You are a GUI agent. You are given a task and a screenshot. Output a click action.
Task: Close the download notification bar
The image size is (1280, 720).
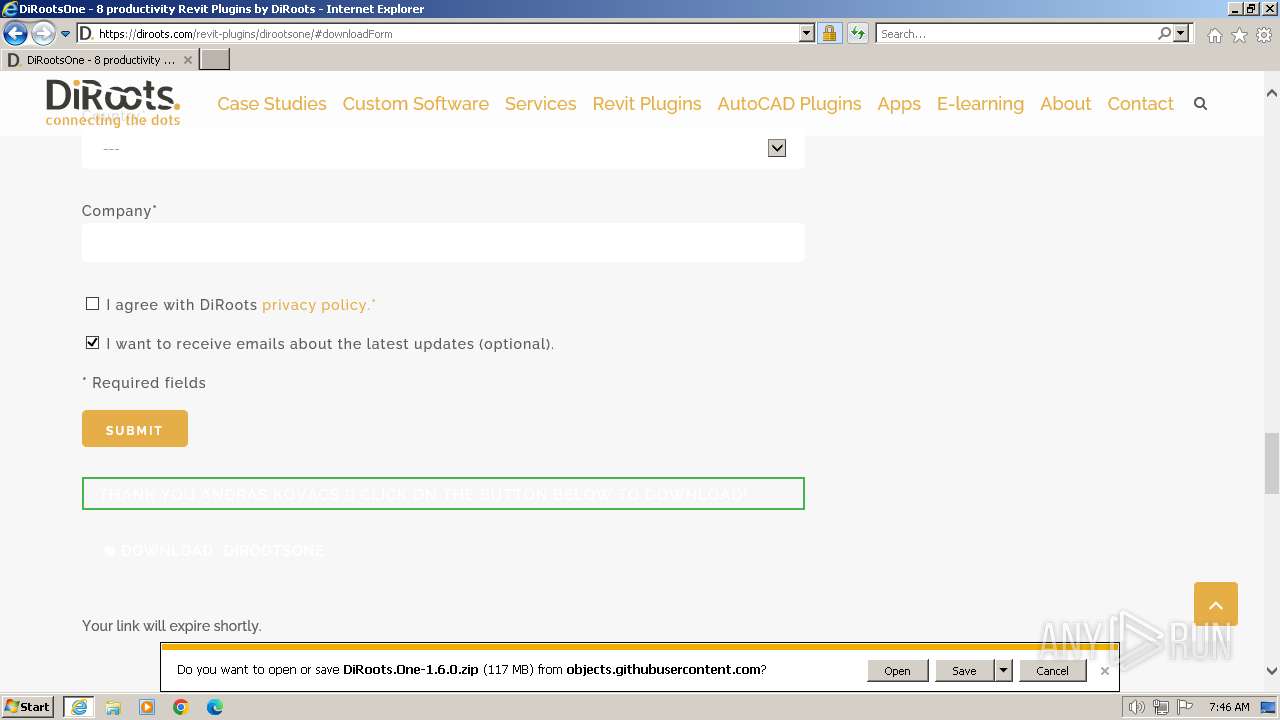pyautogui.click(x=1104, y=671)
